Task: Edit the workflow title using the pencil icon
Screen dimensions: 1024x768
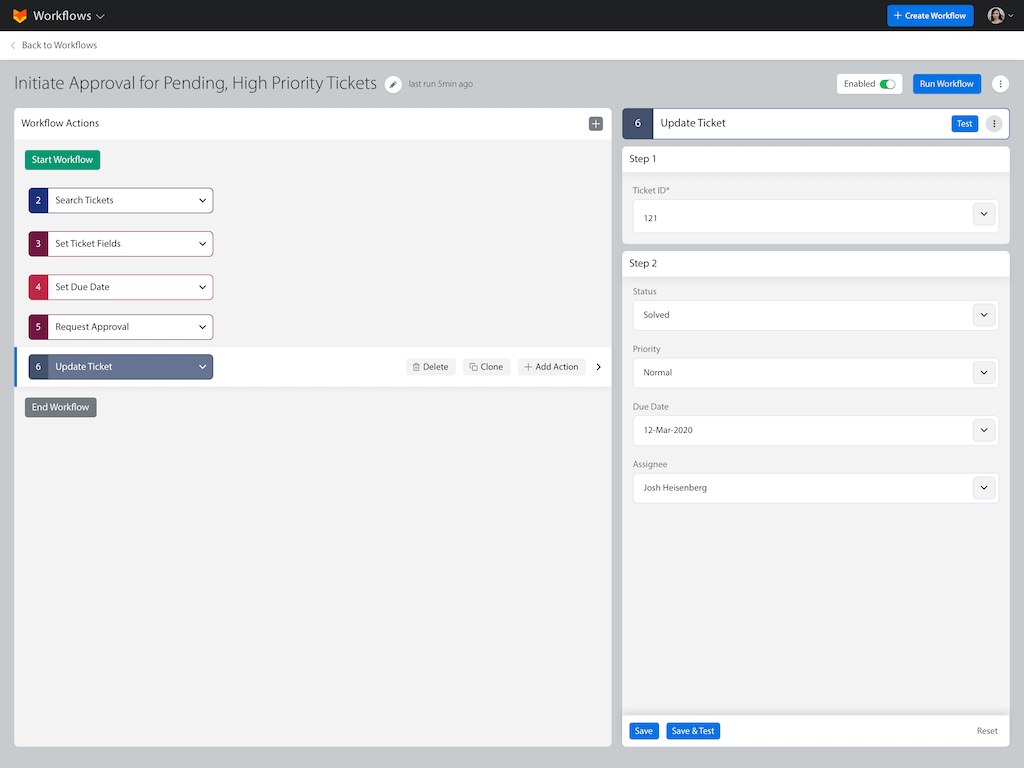Action: click(x=393, y=84)
